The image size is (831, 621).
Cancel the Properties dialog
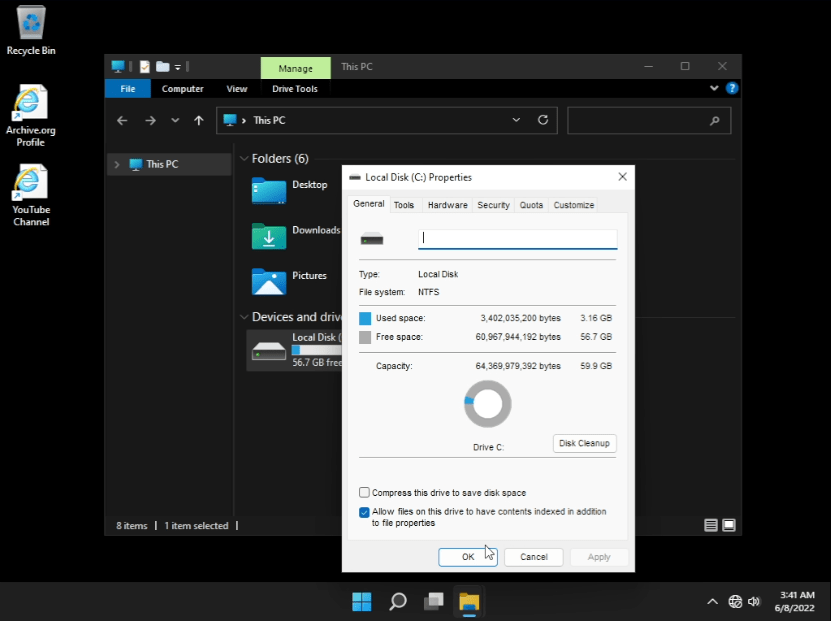[534, 557]
